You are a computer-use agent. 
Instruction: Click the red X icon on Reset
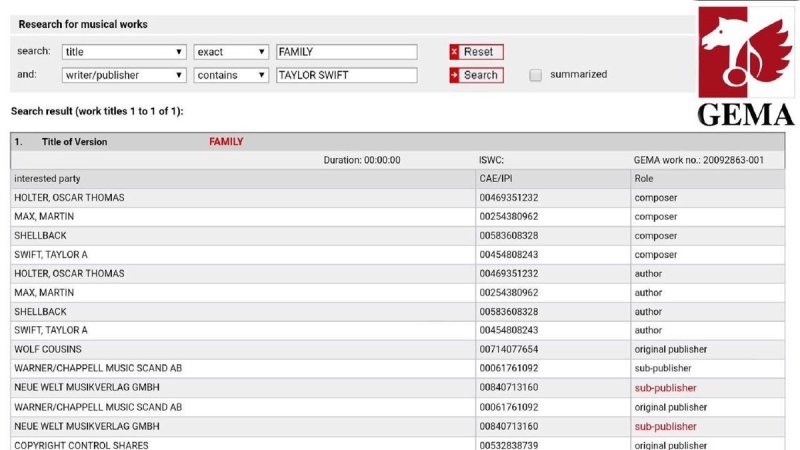(455, 52)
